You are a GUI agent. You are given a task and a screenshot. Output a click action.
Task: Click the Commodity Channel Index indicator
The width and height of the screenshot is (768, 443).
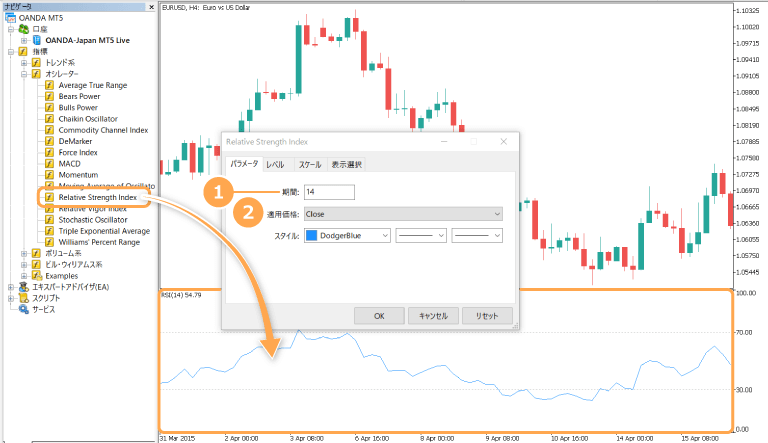coord(103,130)
